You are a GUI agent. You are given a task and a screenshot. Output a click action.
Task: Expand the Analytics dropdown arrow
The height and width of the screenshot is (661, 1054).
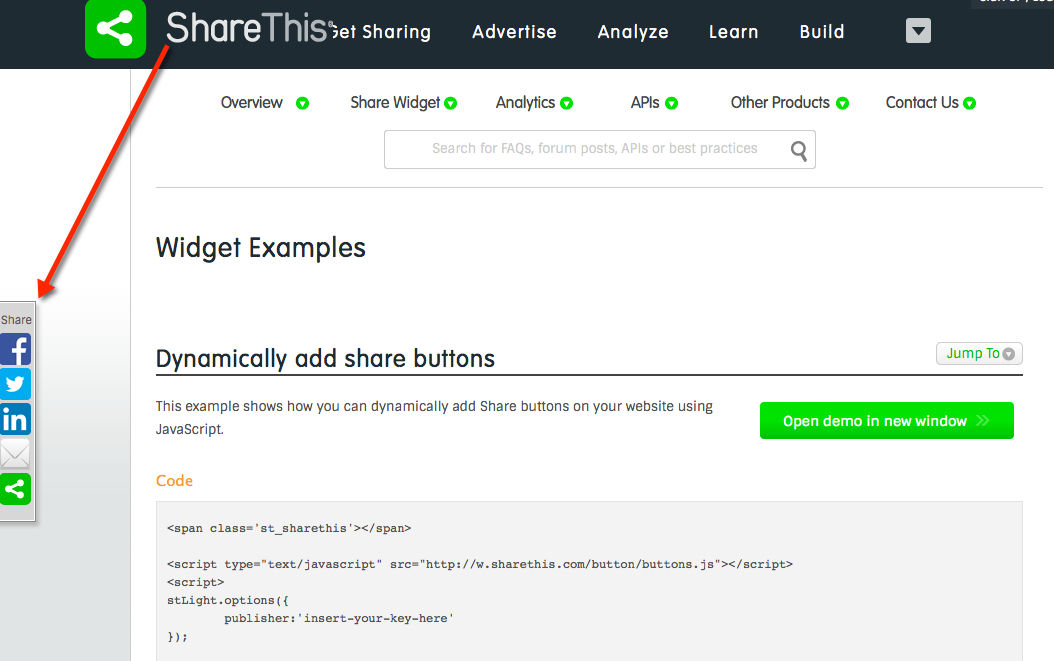pos(567,103)
